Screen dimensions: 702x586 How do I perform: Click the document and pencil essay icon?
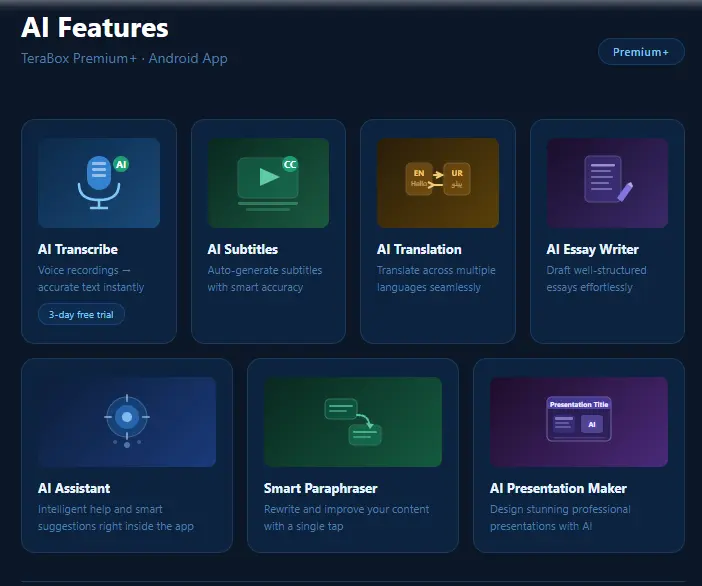pos(608,179)
